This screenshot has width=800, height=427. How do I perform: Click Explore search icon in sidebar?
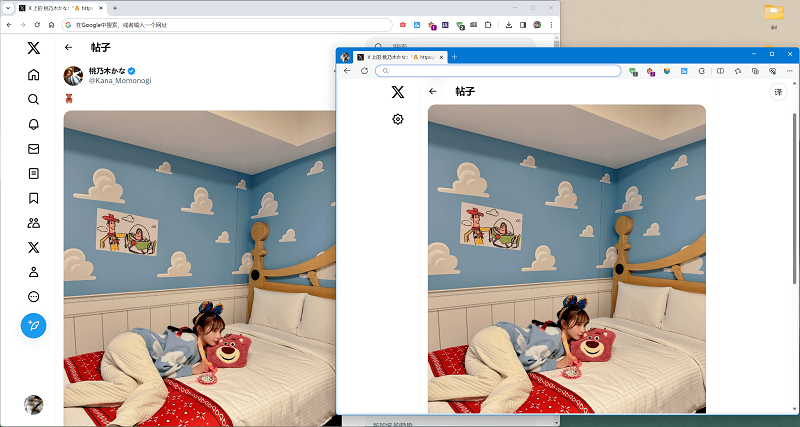coord(33,100)
